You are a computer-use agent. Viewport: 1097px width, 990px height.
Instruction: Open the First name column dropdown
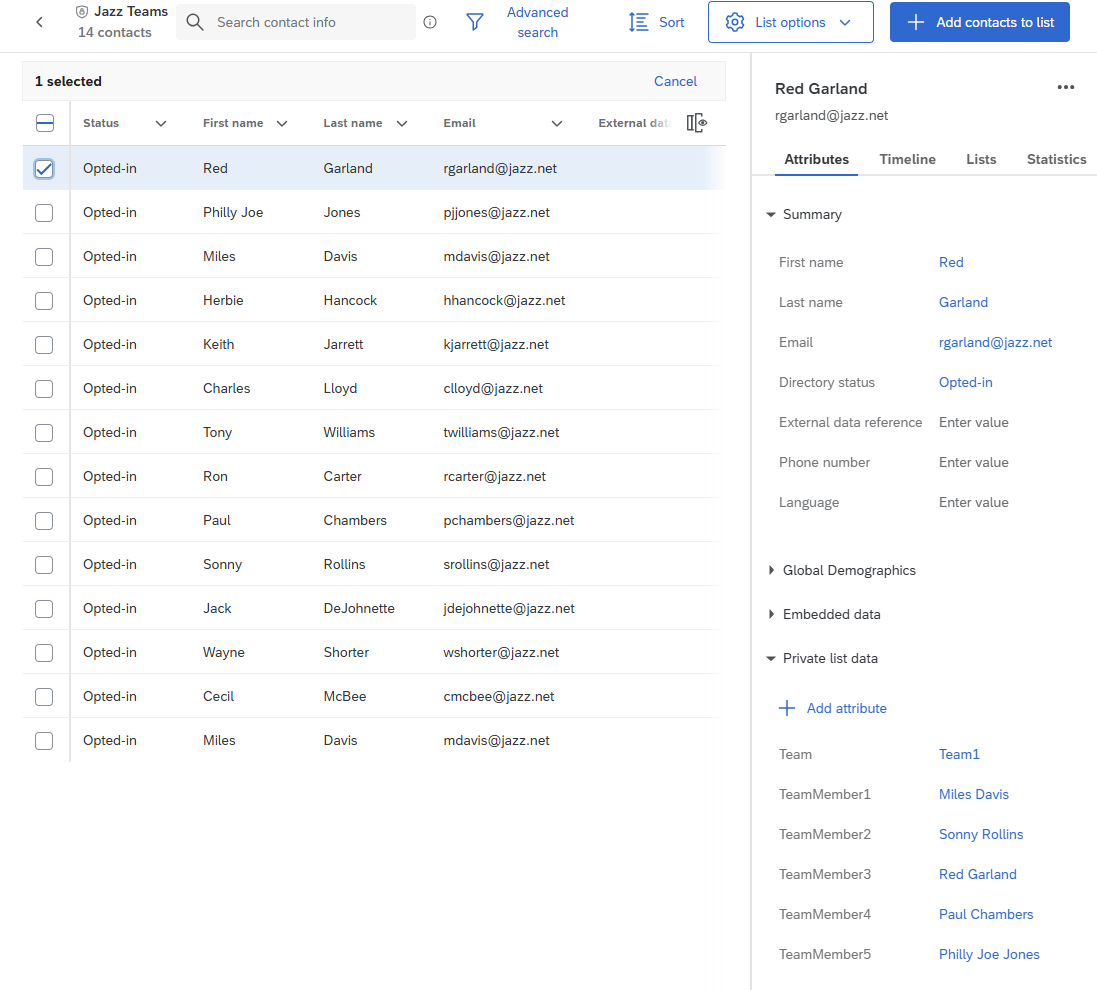(282, 124)
